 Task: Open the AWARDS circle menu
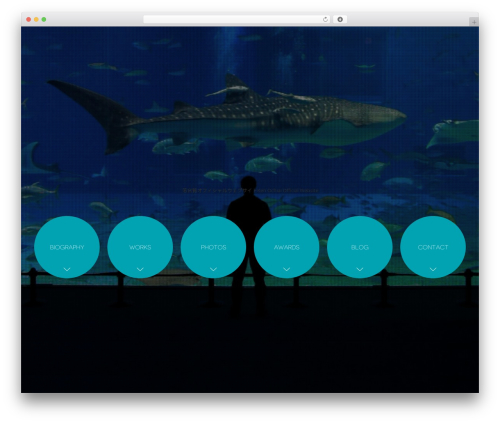286,247
